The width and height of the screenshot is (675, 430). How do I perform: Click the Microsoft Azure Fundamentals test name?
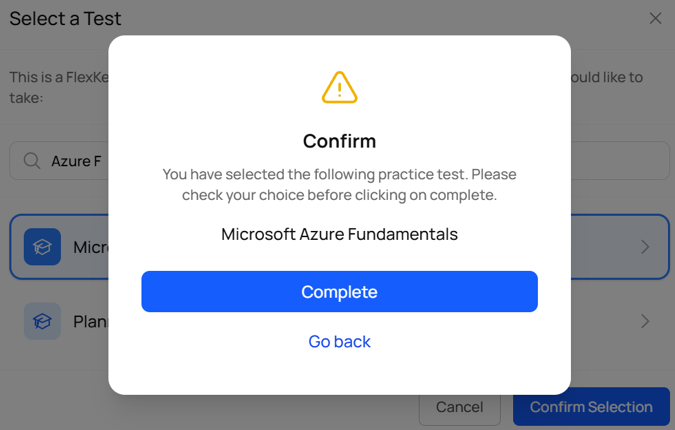point(339,235)
